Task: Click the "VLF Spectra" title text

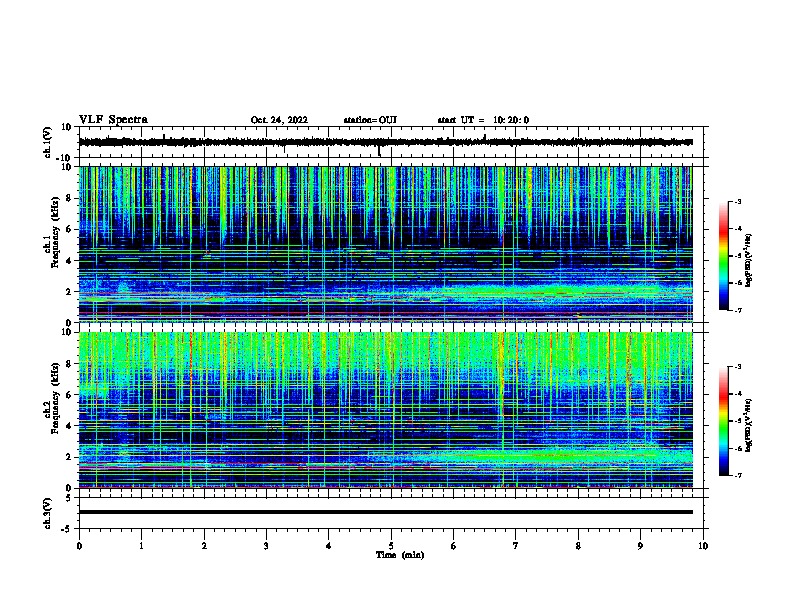Action: coord(113,120)
